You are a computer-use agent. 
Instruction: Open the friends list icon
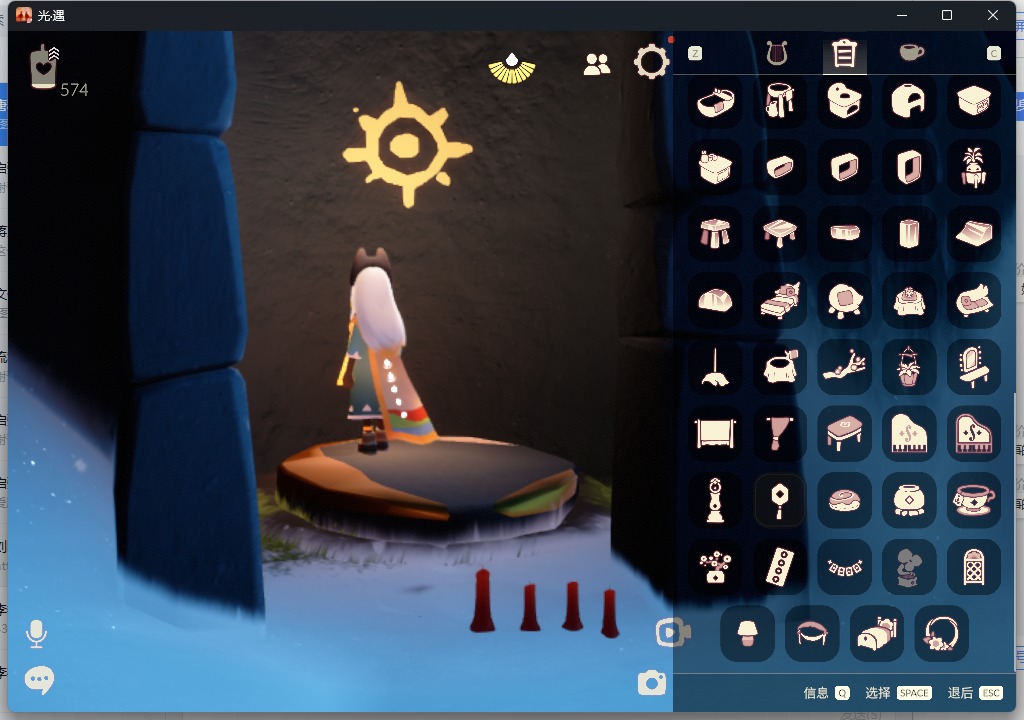click(x=596, y=64)
